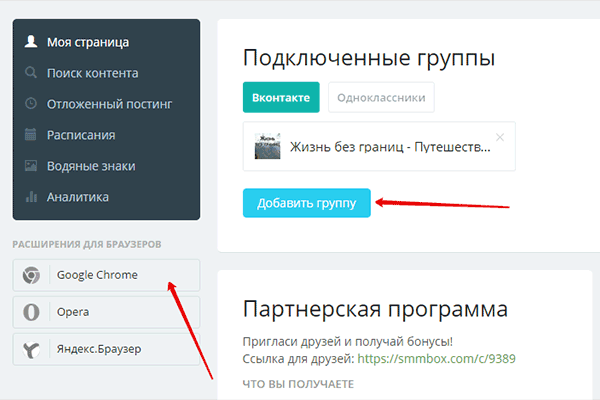This screenshot has width=600, height=400.
Task: Click the Расширения для браузеров label
Action: pos(87,244)
